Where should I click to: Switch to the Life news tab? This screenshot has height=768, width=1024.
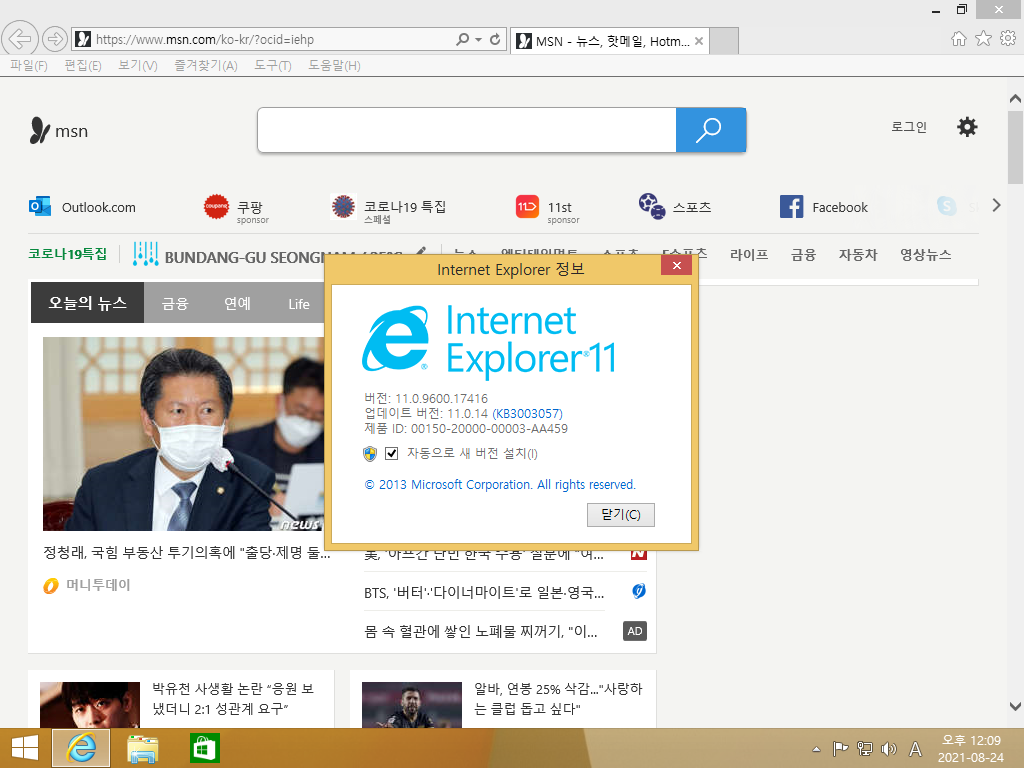299,304
